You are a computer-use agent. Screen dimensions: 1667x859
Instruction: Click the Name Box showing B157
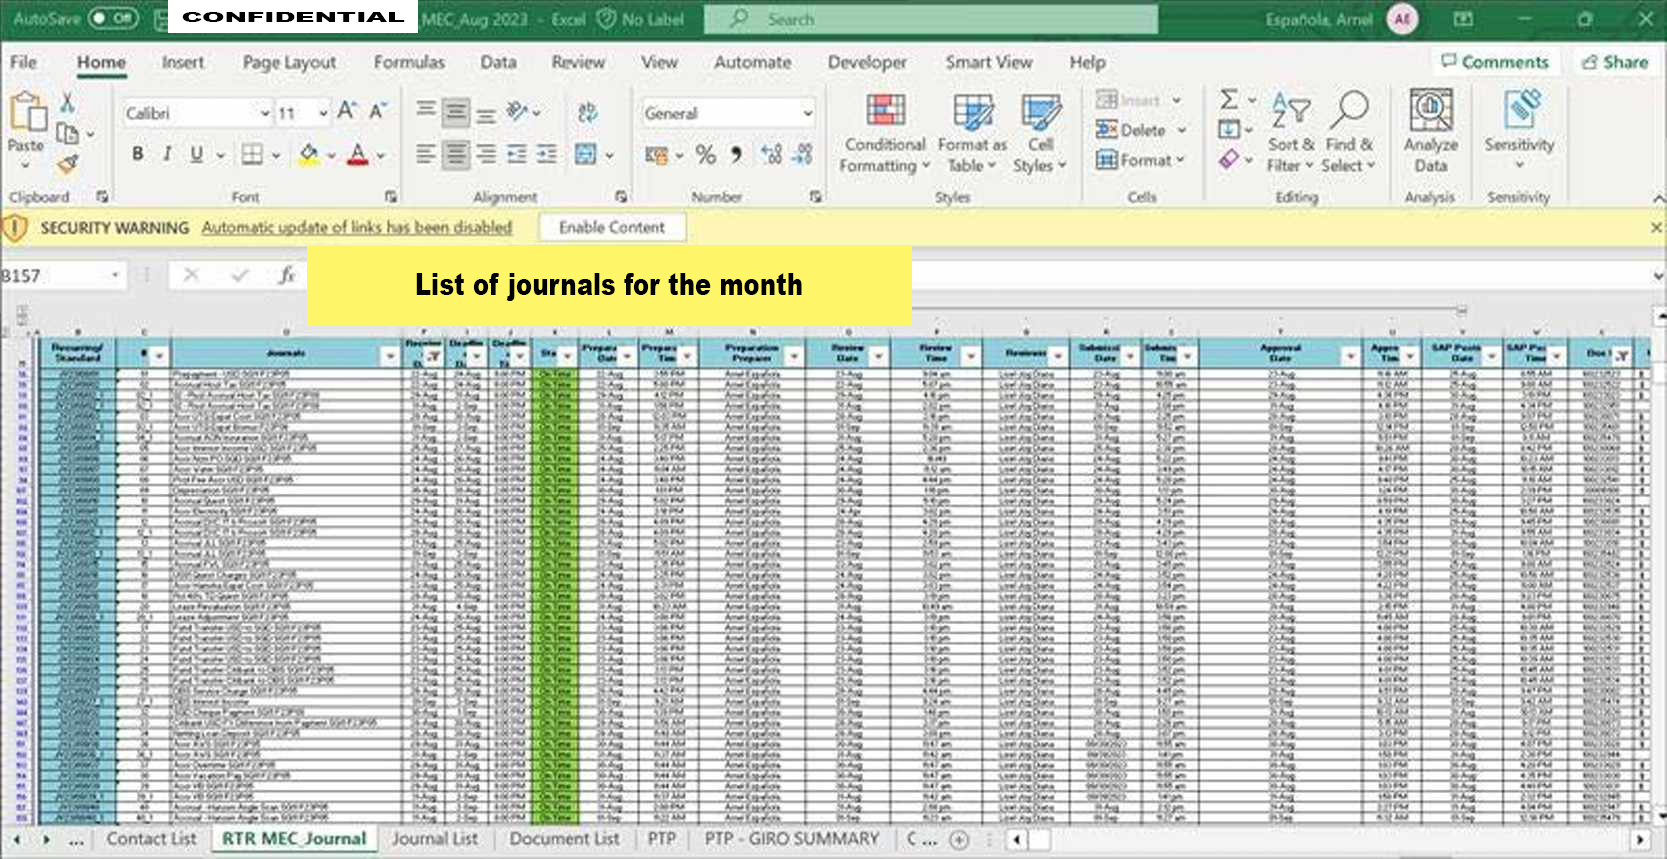[54, 275]
